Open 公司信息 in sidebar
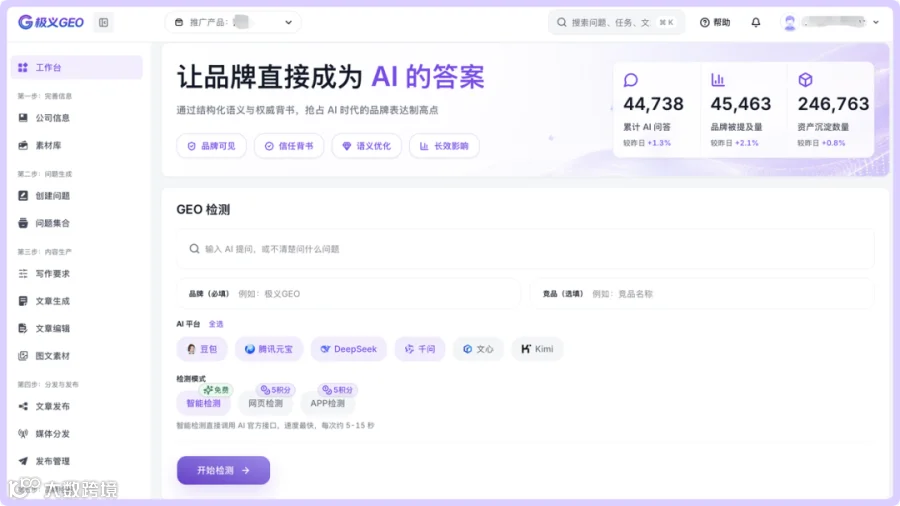900x506 pixels. click(77, 118)
